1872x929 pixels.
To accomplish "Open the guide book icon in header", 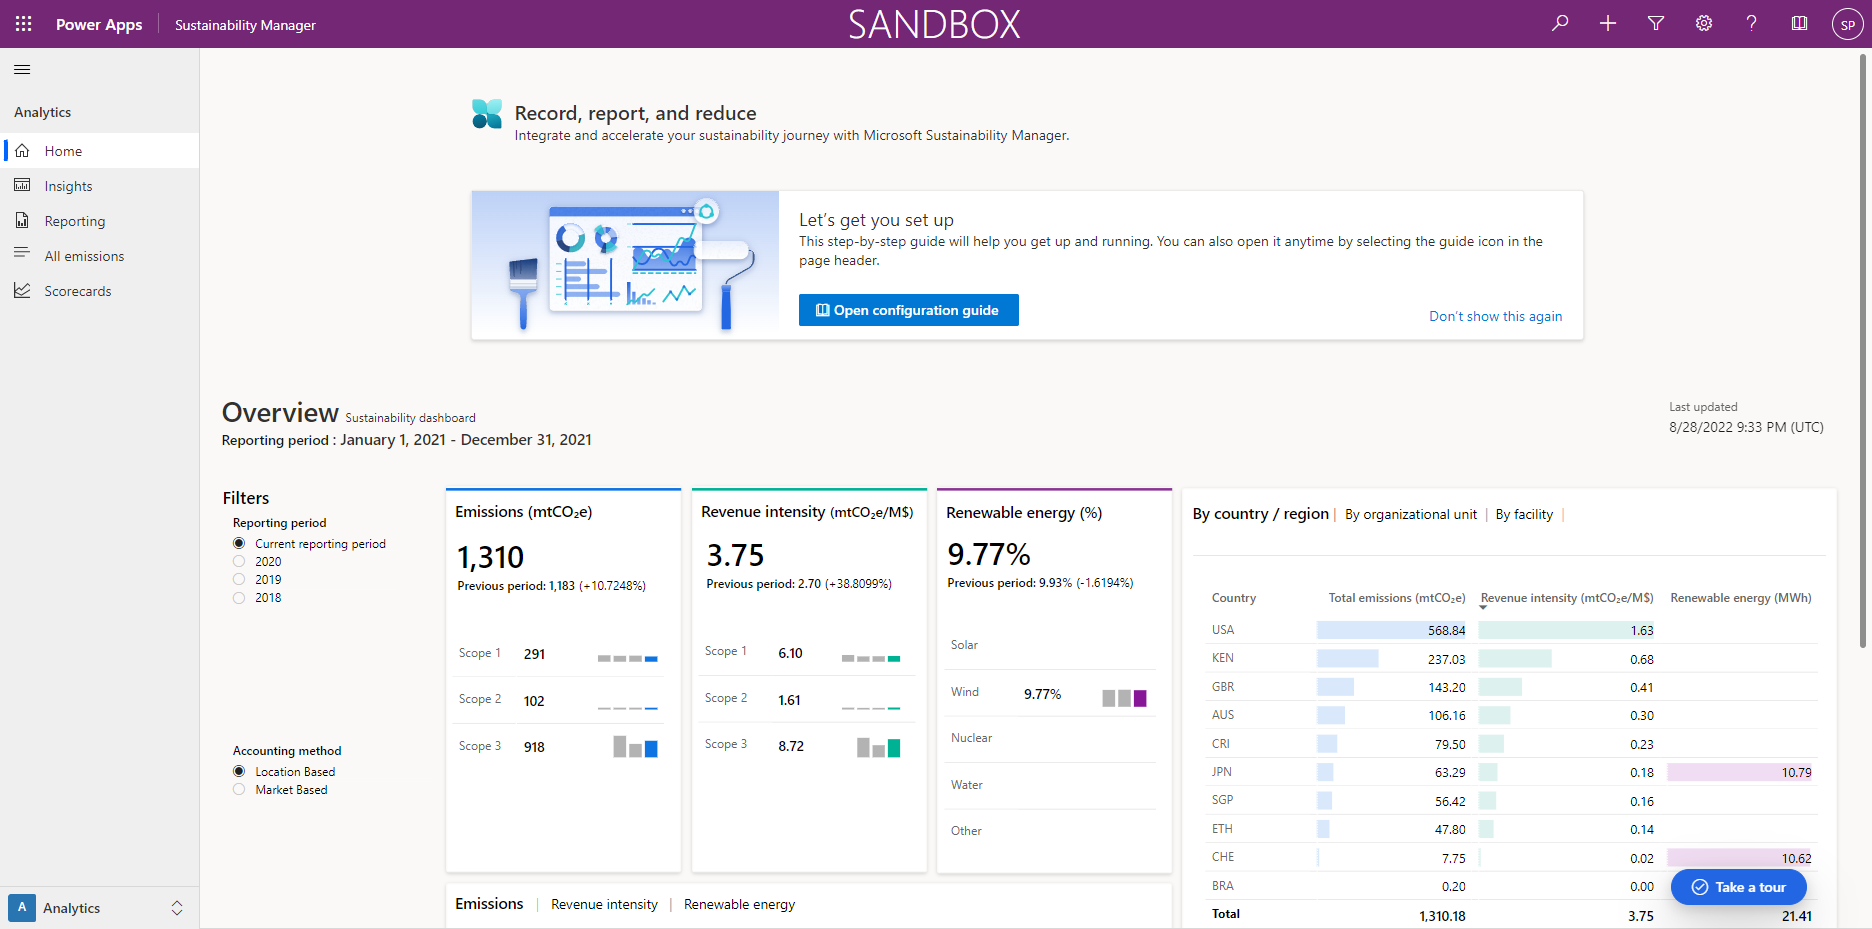I will pyautogui.click(x=1799, y=23).
